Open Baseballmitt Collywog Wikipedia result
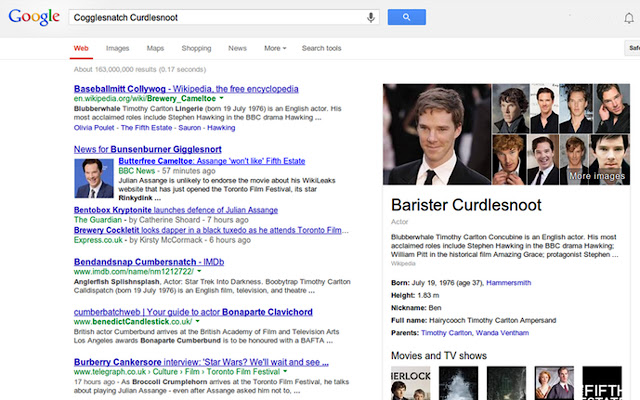Screen dimensions: 640x400 [186, 89]
